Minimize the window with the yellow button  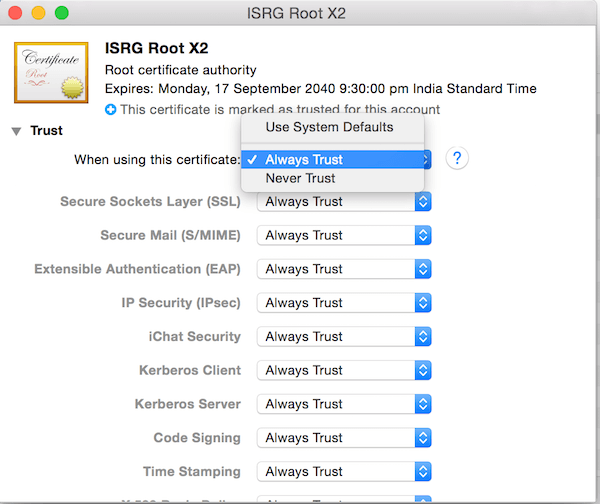39,14
